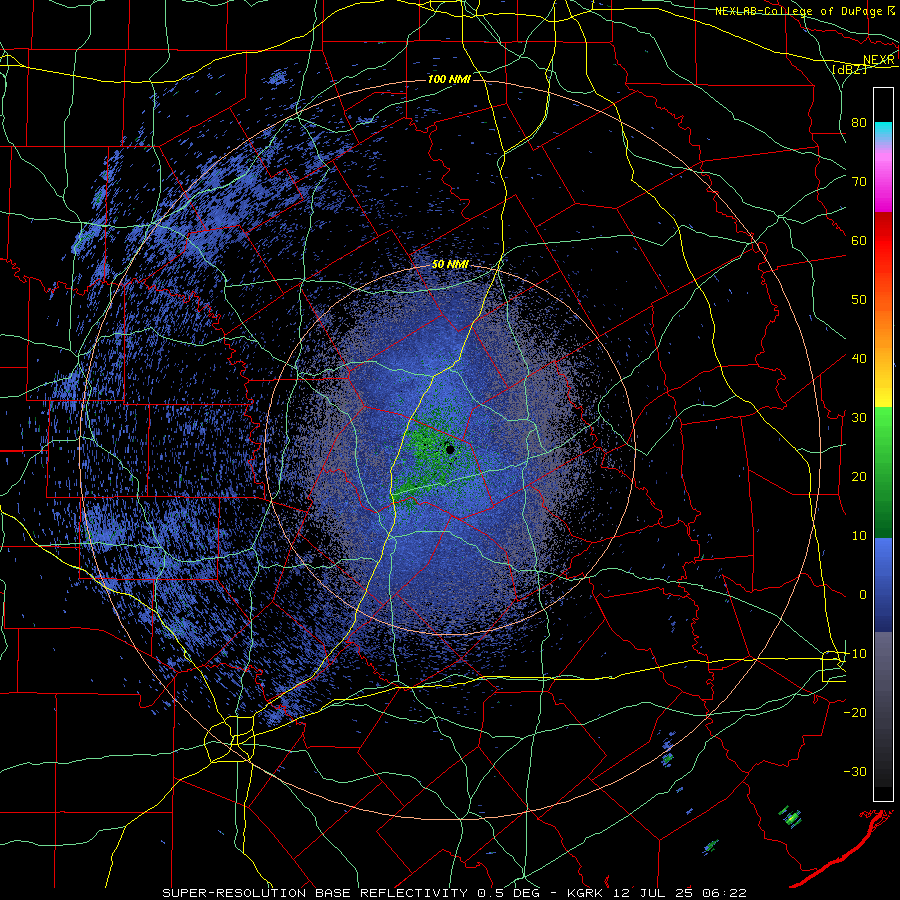The image size is (900, 900).
Task: Click the -20 value on the dBZ scale
Action: [855, 712]
